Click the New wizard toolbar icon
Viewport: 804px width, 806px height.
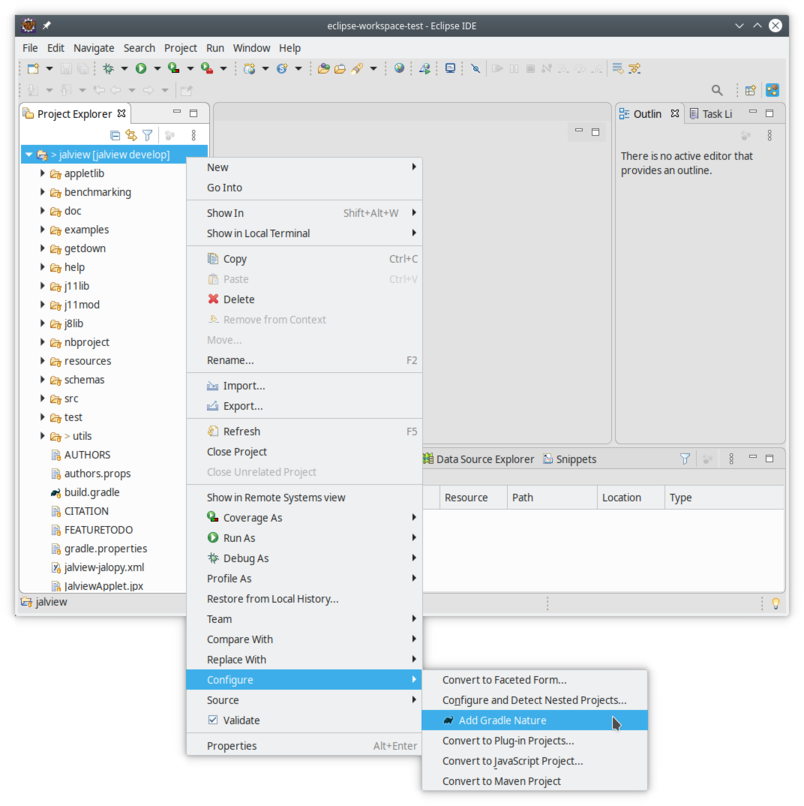[x=33, y=68]
